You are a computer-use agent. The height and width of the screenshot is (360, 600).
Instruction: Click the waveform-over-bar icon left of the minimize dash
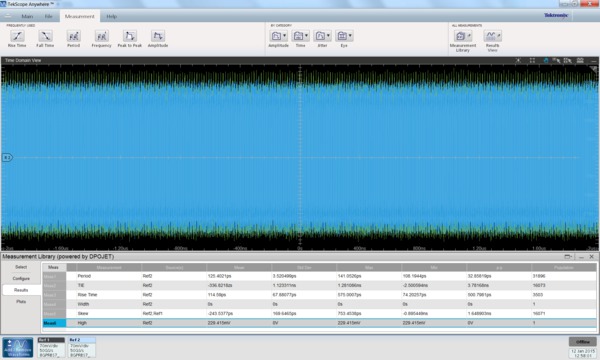pyautogui.click(x=580, y=60)
